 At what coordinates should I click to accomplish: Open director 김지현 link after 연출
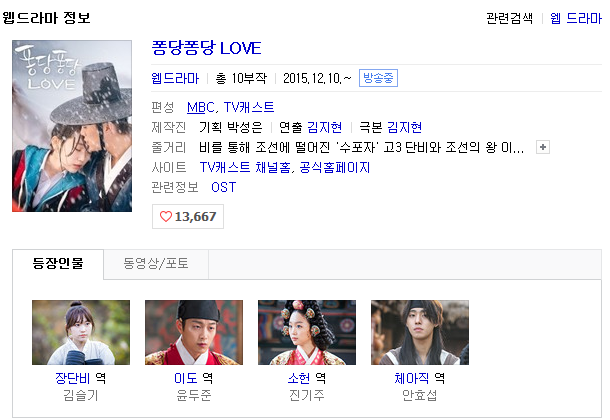click(324, 127)
